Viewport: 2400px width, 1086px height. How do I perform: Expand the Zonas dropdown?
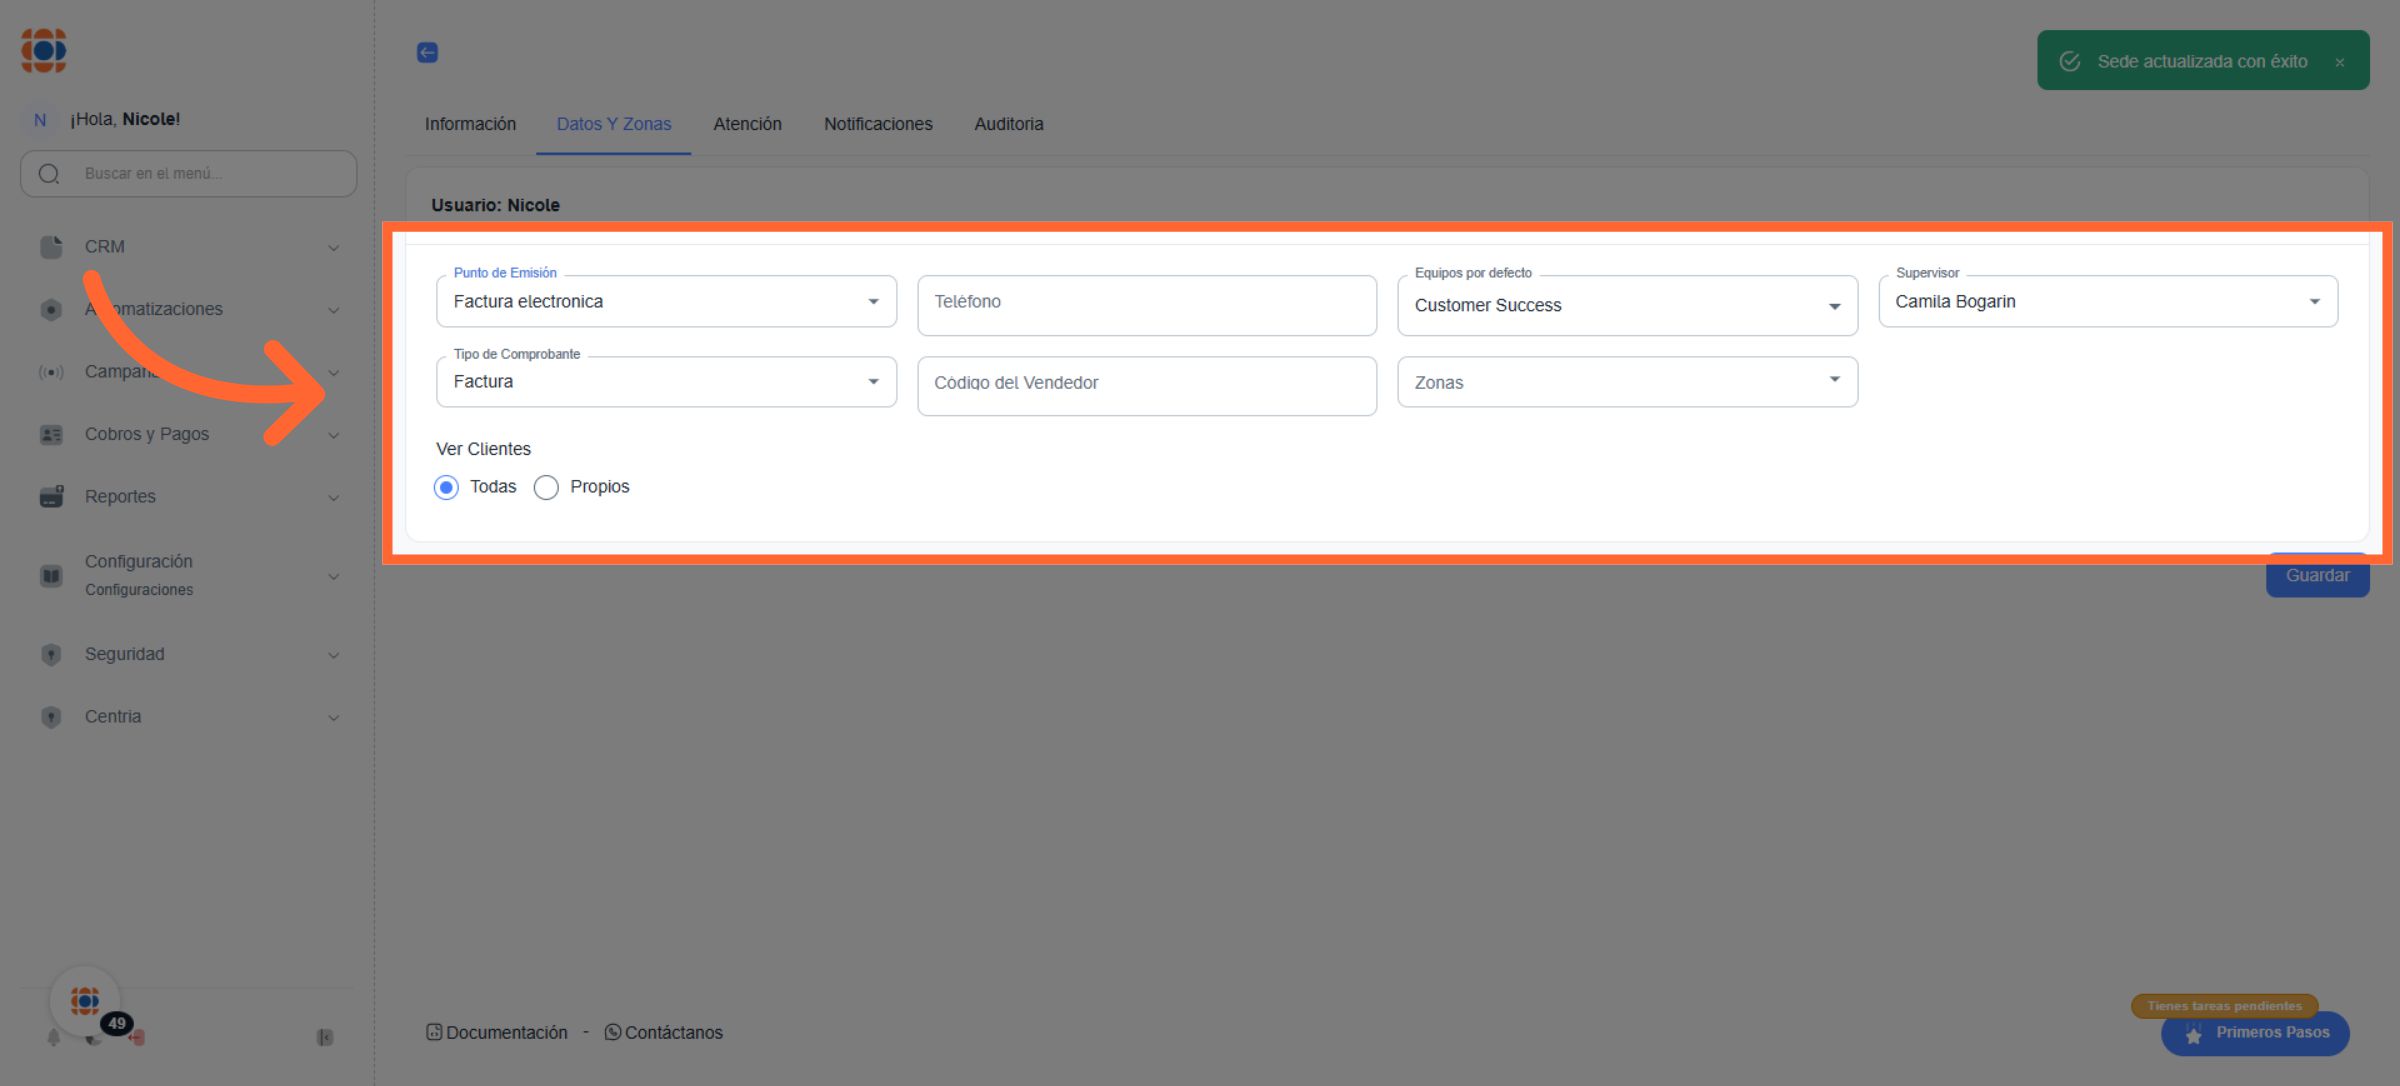(x=1626, y=381)
